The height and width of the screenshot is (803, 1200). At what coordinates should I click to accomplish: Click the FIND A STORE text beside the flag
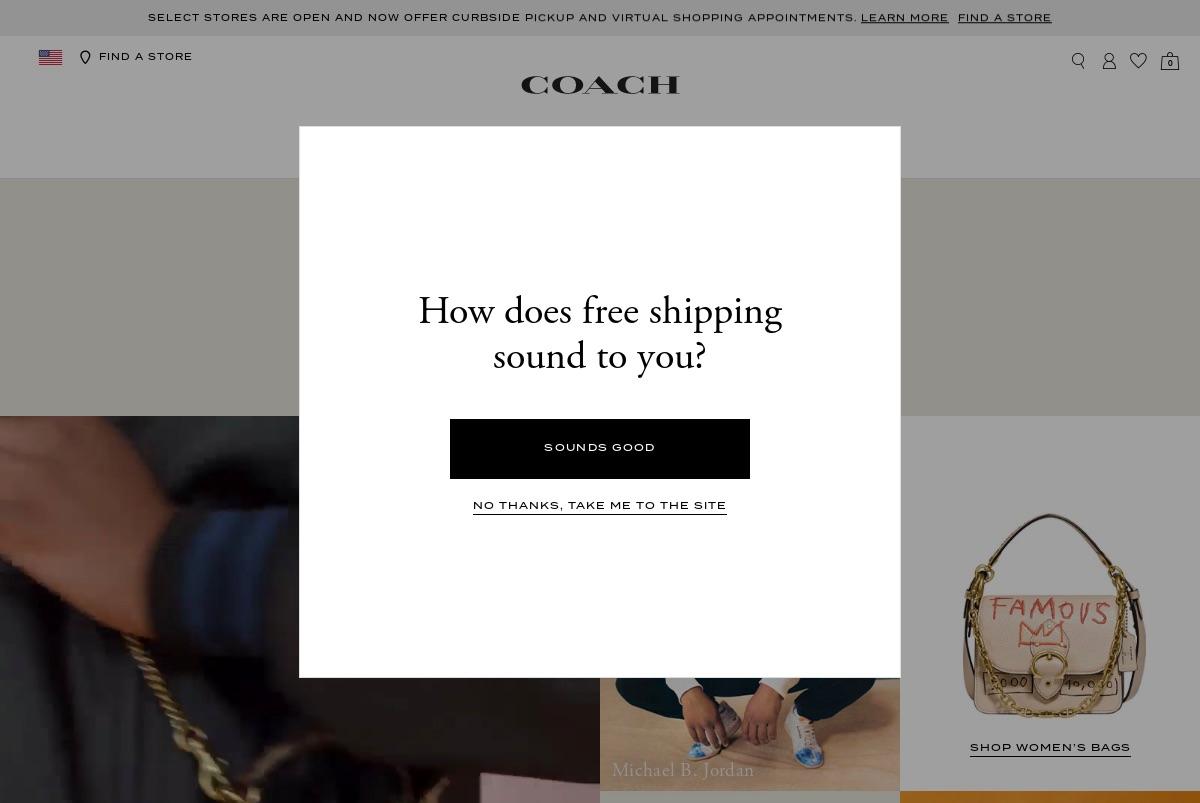[145, 57]
